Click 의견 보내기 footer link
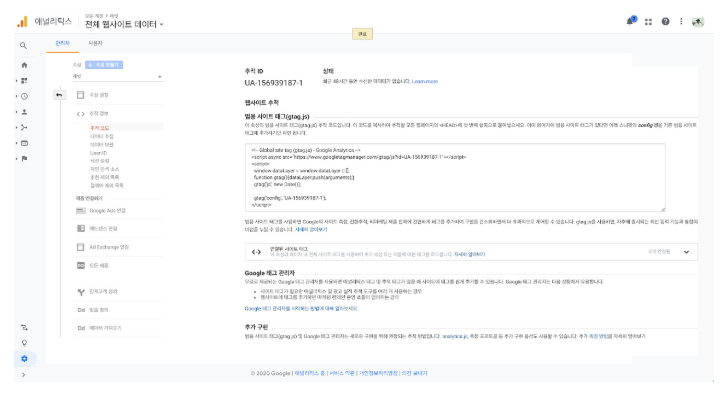 click(414, 373)
